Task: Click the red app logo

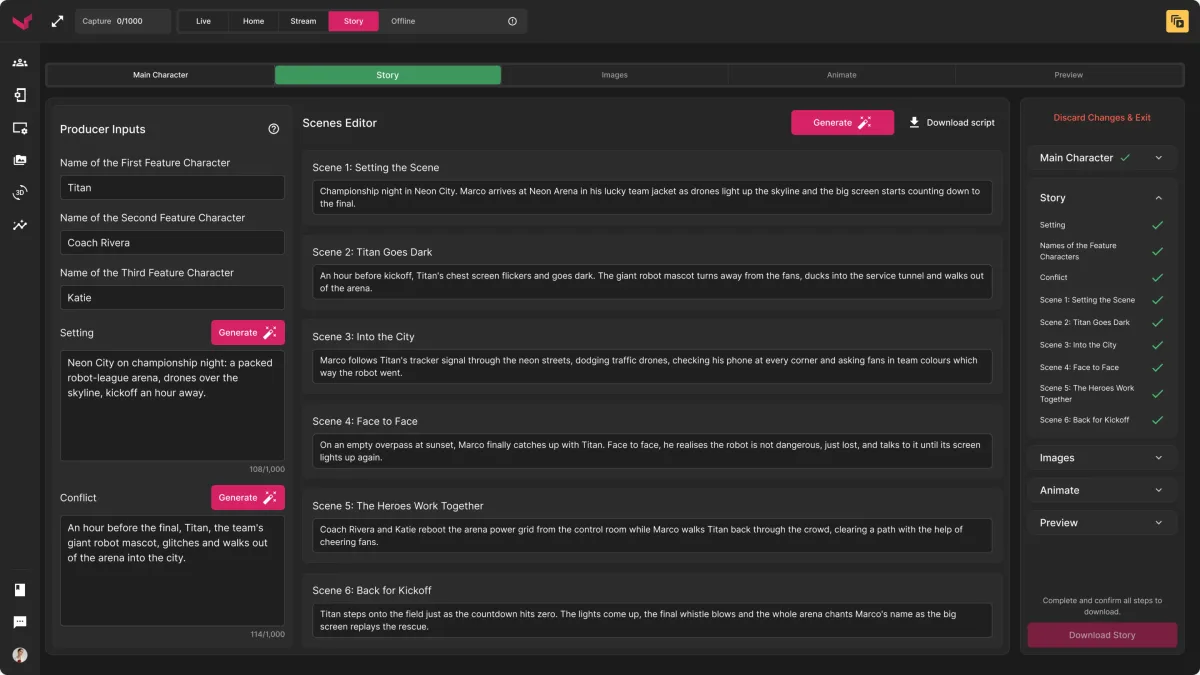Action: [x=21, y=21]
